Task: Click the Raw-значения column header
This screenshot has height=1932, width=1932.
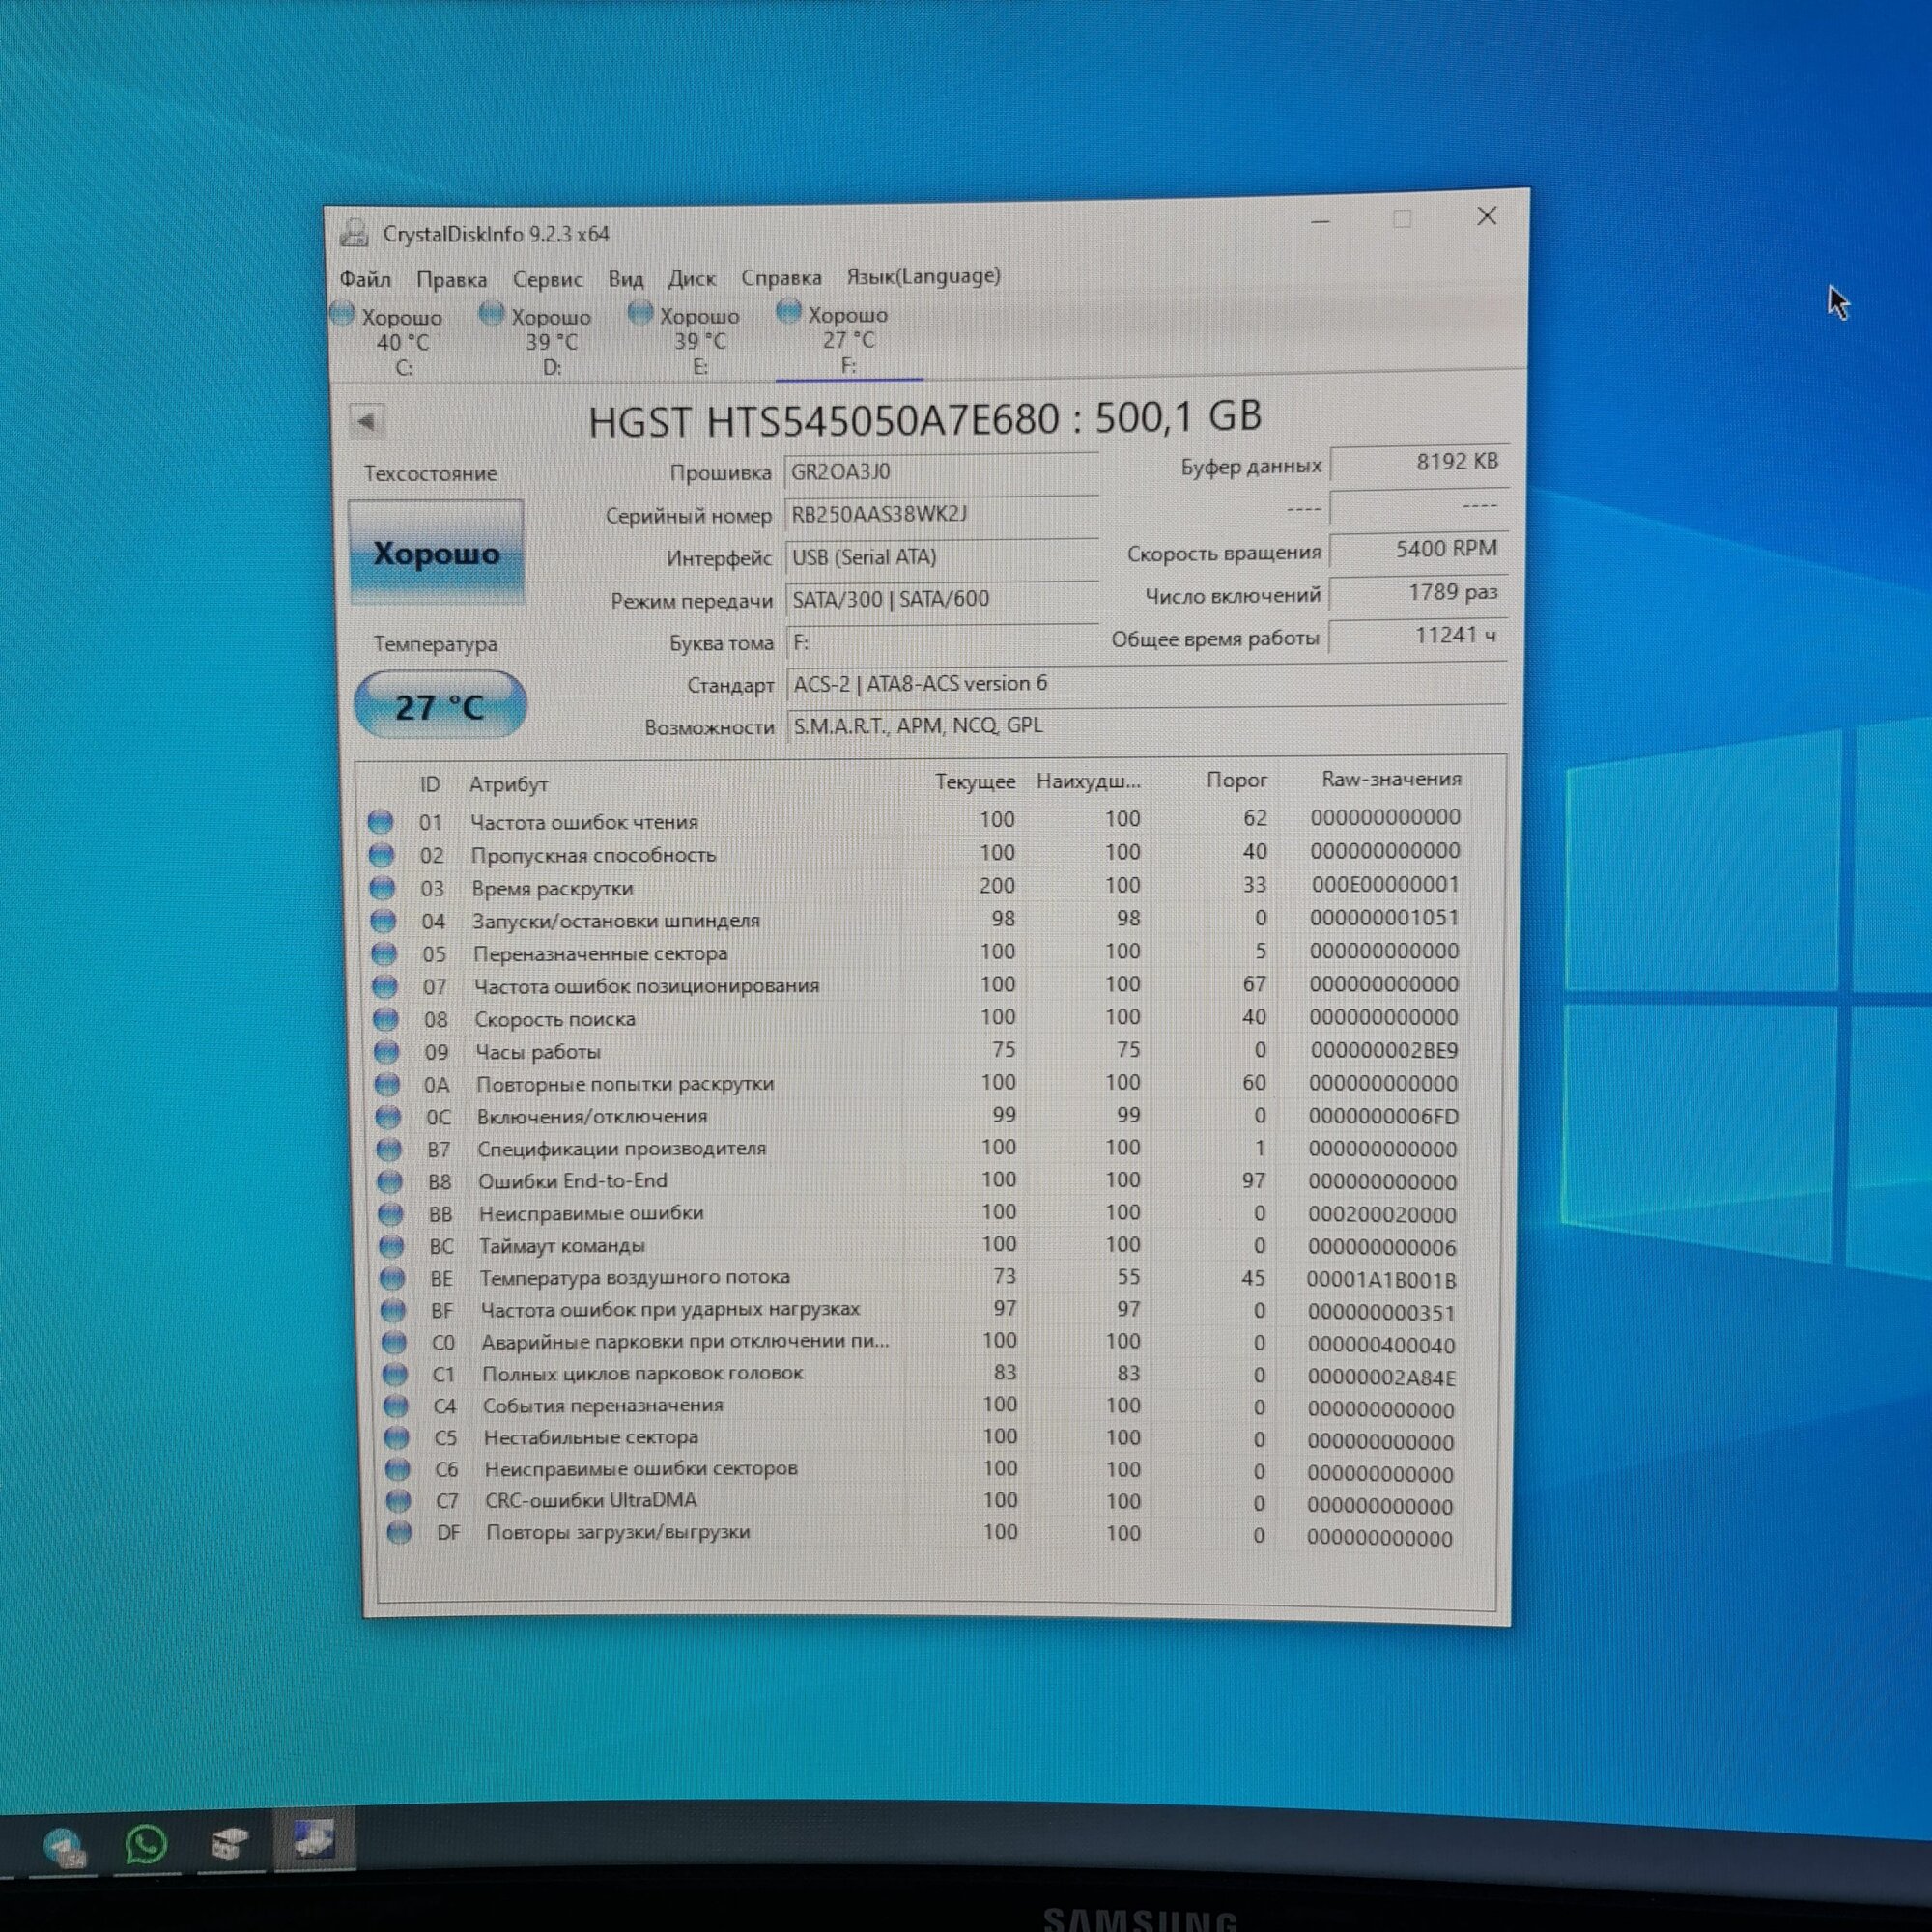Action: (x=1391, y=779)
